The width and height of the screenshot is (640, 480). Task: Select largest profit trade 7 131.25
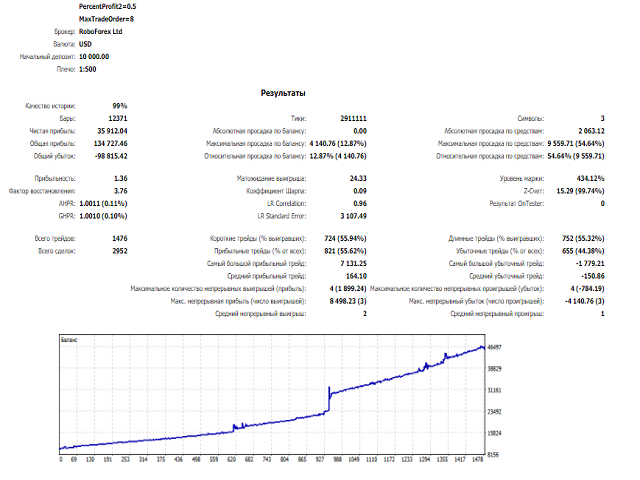click(353, 264)
